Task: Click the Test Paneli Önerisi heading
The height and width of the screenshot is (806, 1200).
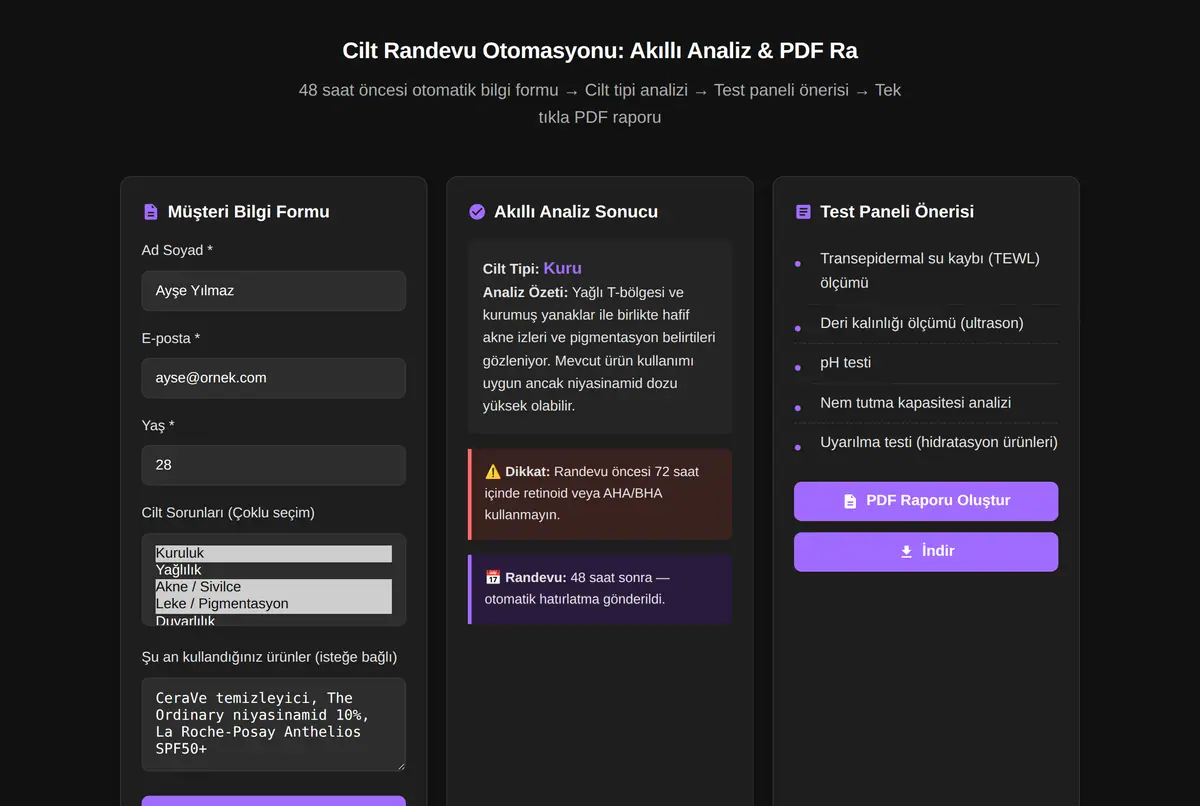Action: coord(897,212)
